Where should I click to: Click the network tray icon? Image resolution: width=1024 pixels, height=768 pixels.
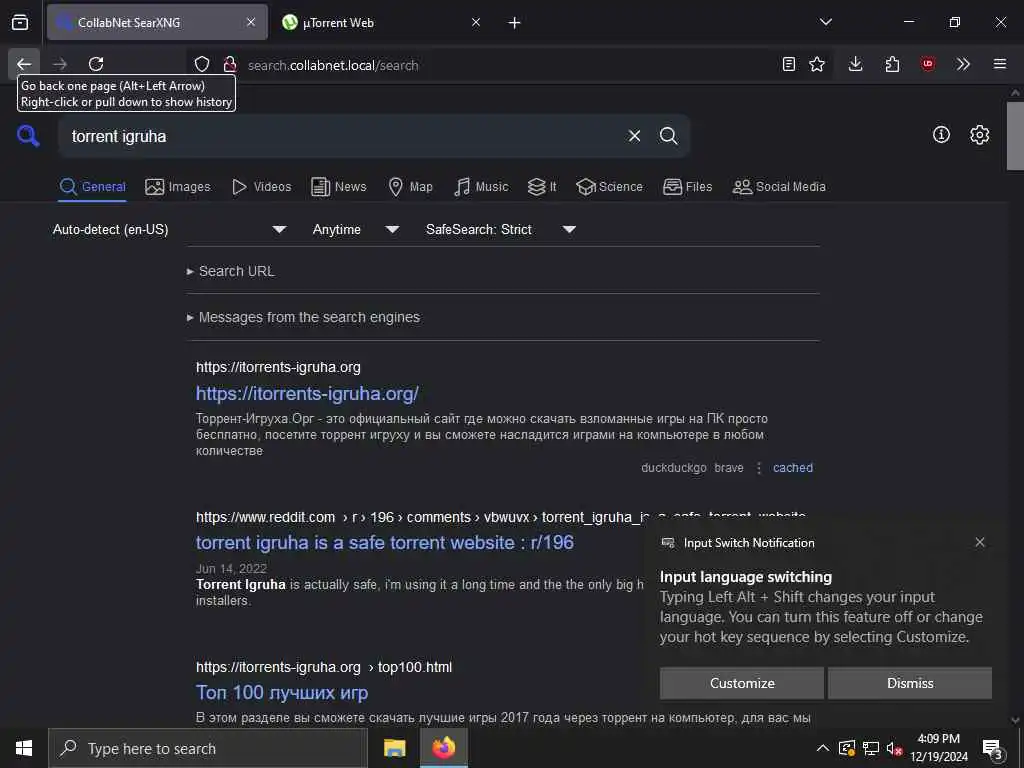pos(871,748)
